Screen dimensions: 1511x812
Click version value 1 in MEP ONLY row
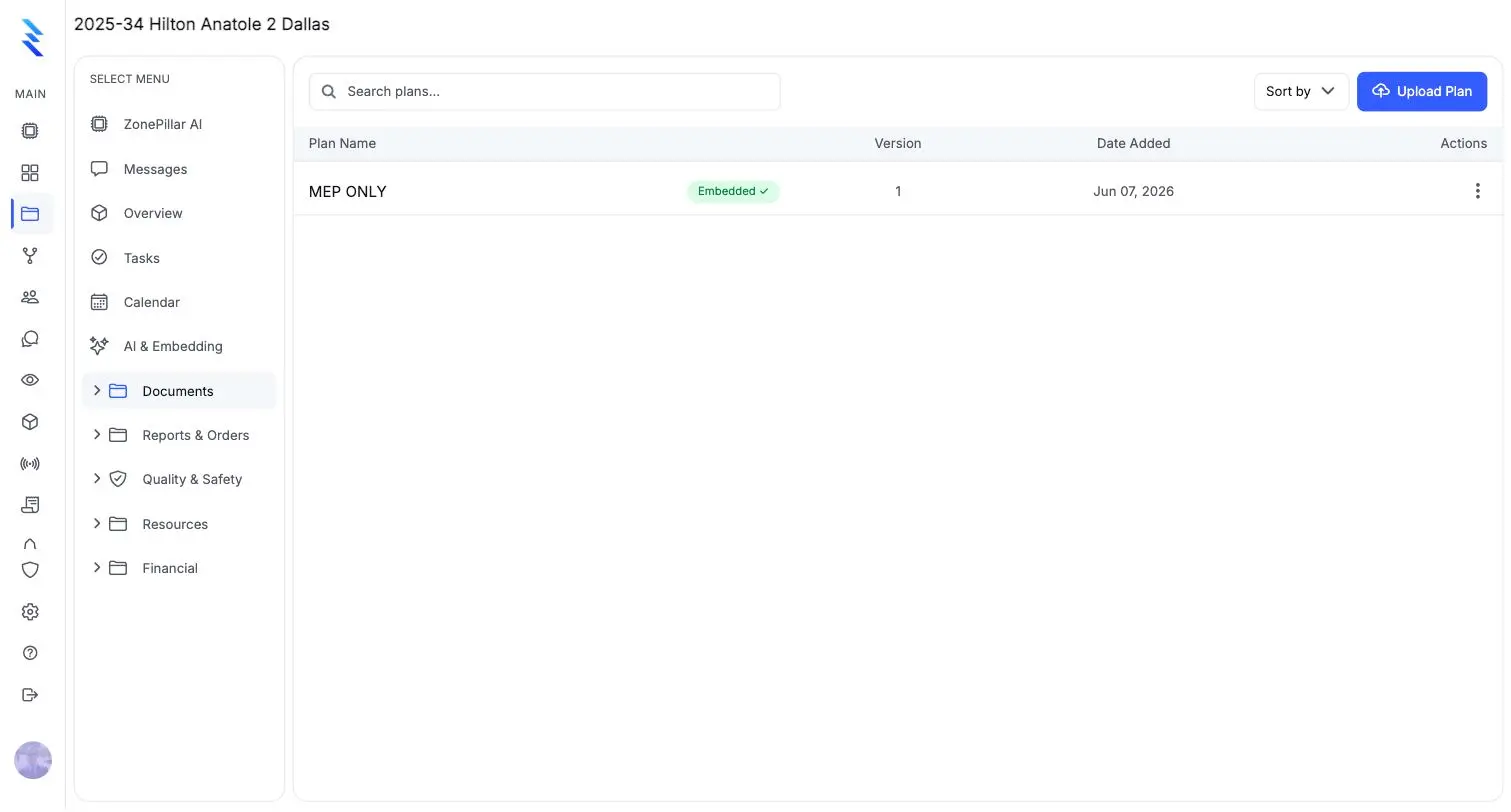tap(898, 191)
